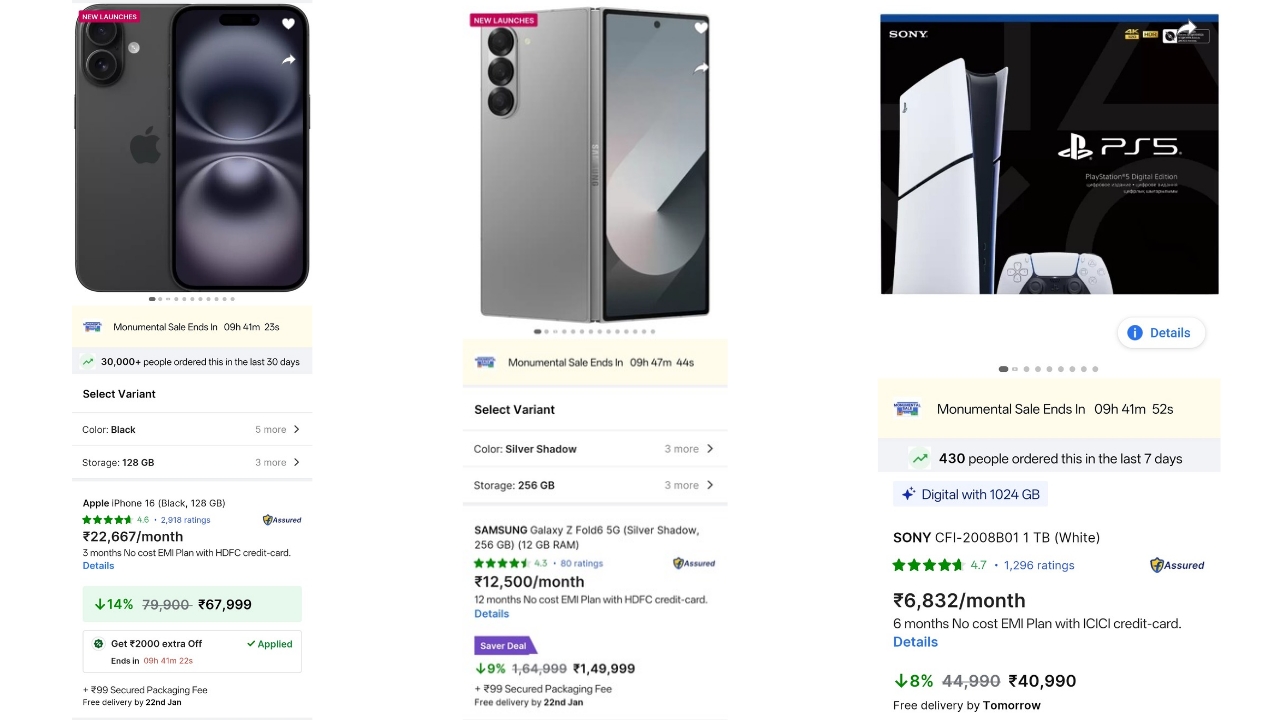Screen dimensions: 1280x720
Task: Add iPhone 16 to wishlist via heart icon
Action: [x=288, y=24]
